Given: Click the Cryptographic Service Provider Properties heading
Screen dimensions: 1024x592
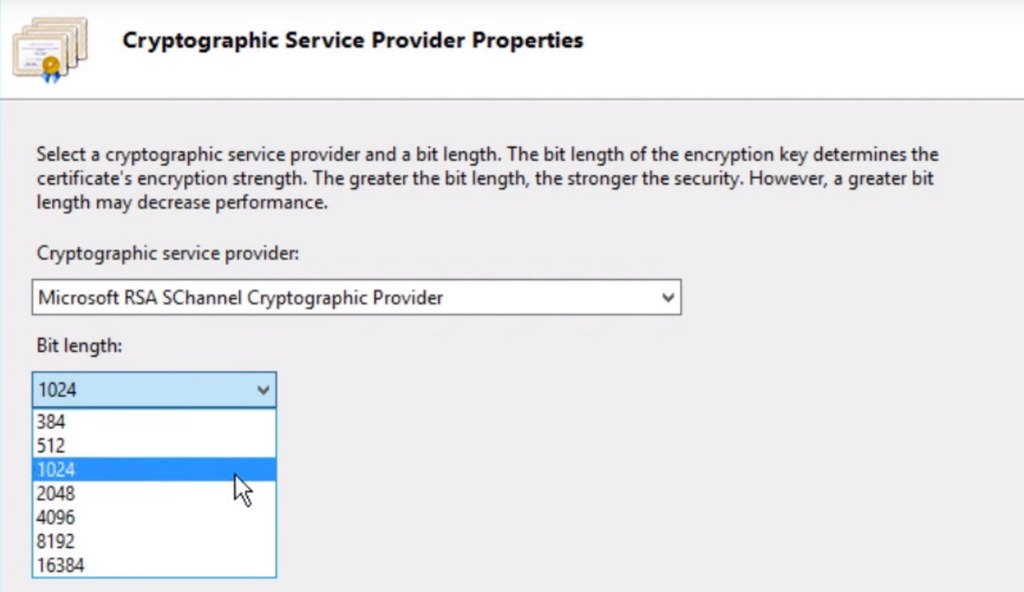Looking at the screenshot, I should pos(352,41).
